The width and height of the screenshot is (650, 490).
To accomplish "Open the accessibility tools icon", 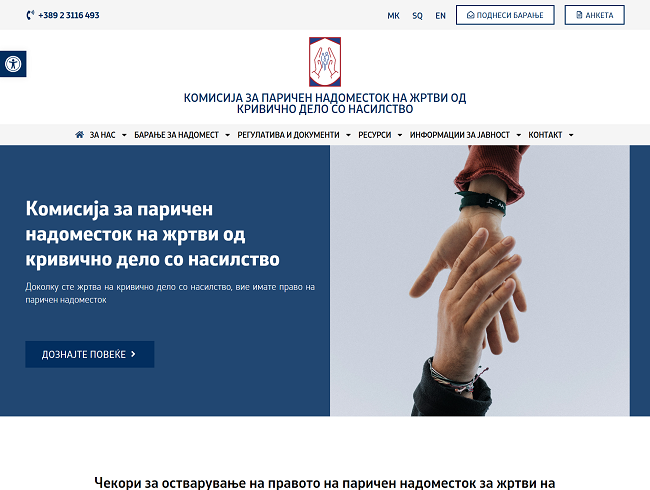I will [13, 64].
